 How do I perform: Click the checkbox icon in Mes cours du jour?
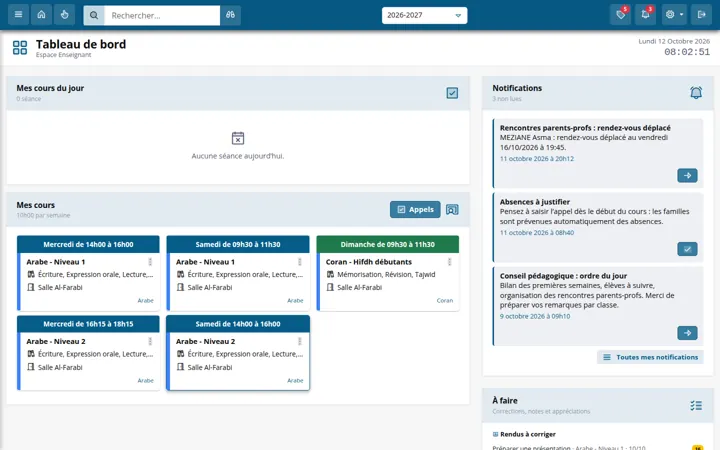coord(452,93)
